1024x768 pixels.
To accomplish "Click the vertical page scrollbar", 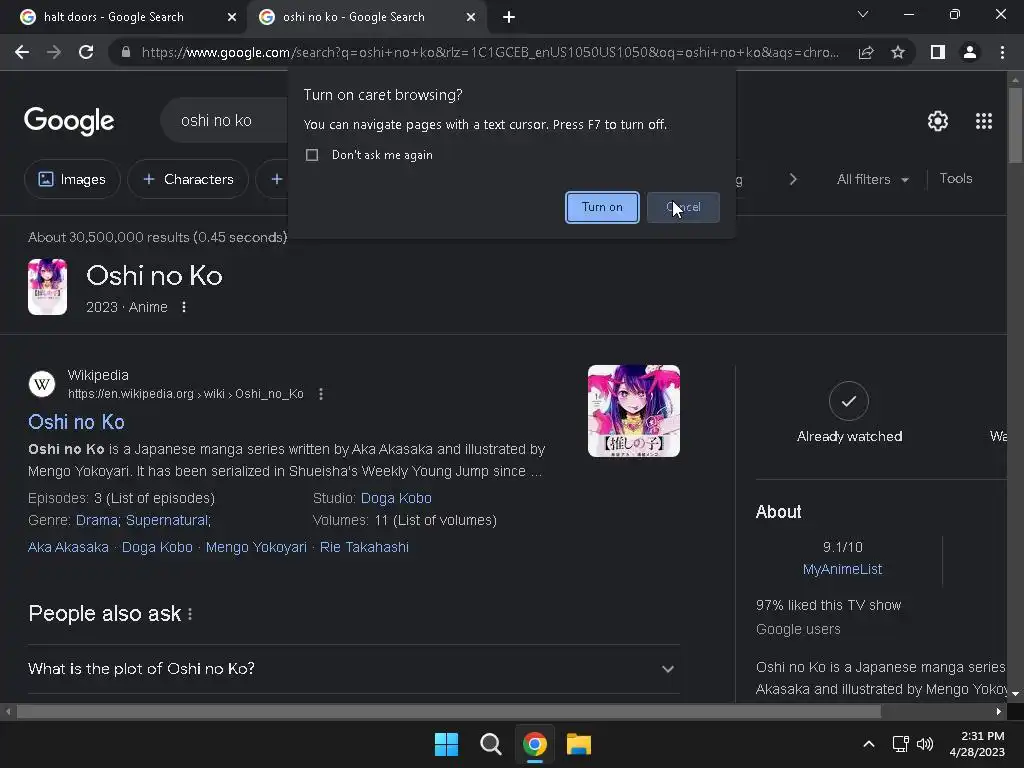I will 1015,126.
